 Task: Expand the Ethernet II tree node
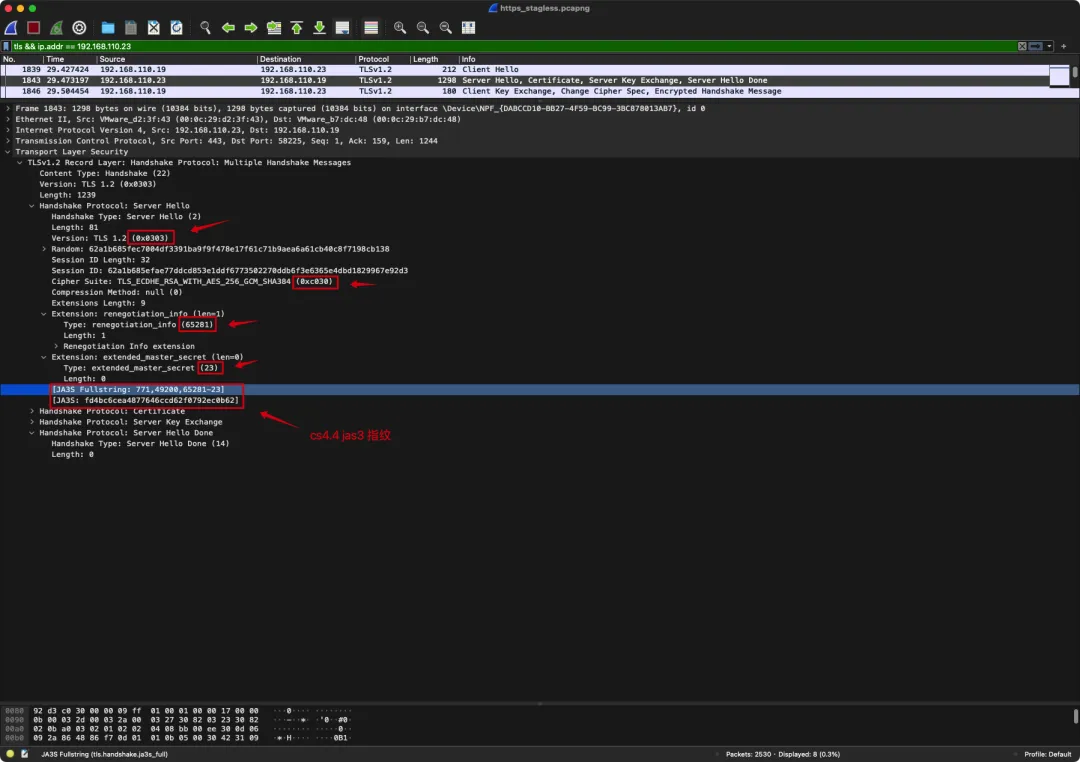pos(8,119)
